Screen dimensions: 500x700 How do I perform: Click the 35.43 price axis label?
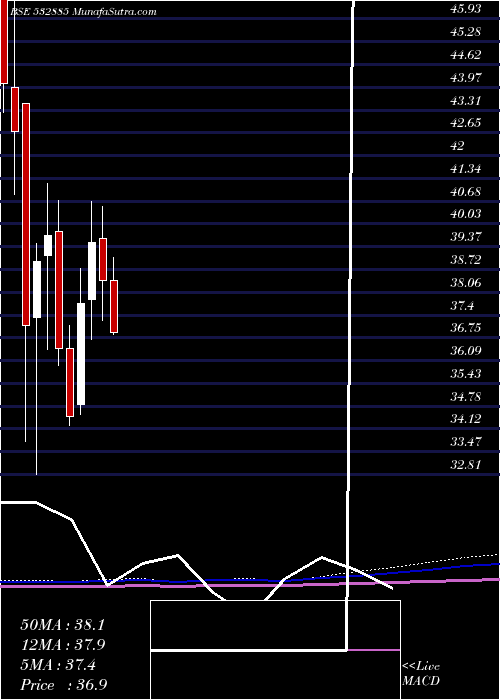[x=466, y=373]
